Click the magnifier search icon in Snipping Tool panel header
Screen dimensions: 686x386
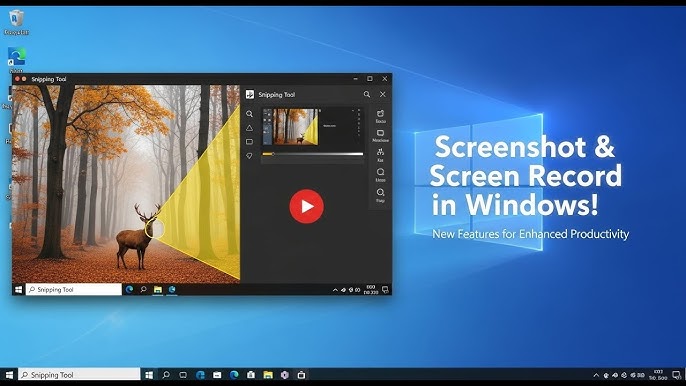(x=367, y=94)
